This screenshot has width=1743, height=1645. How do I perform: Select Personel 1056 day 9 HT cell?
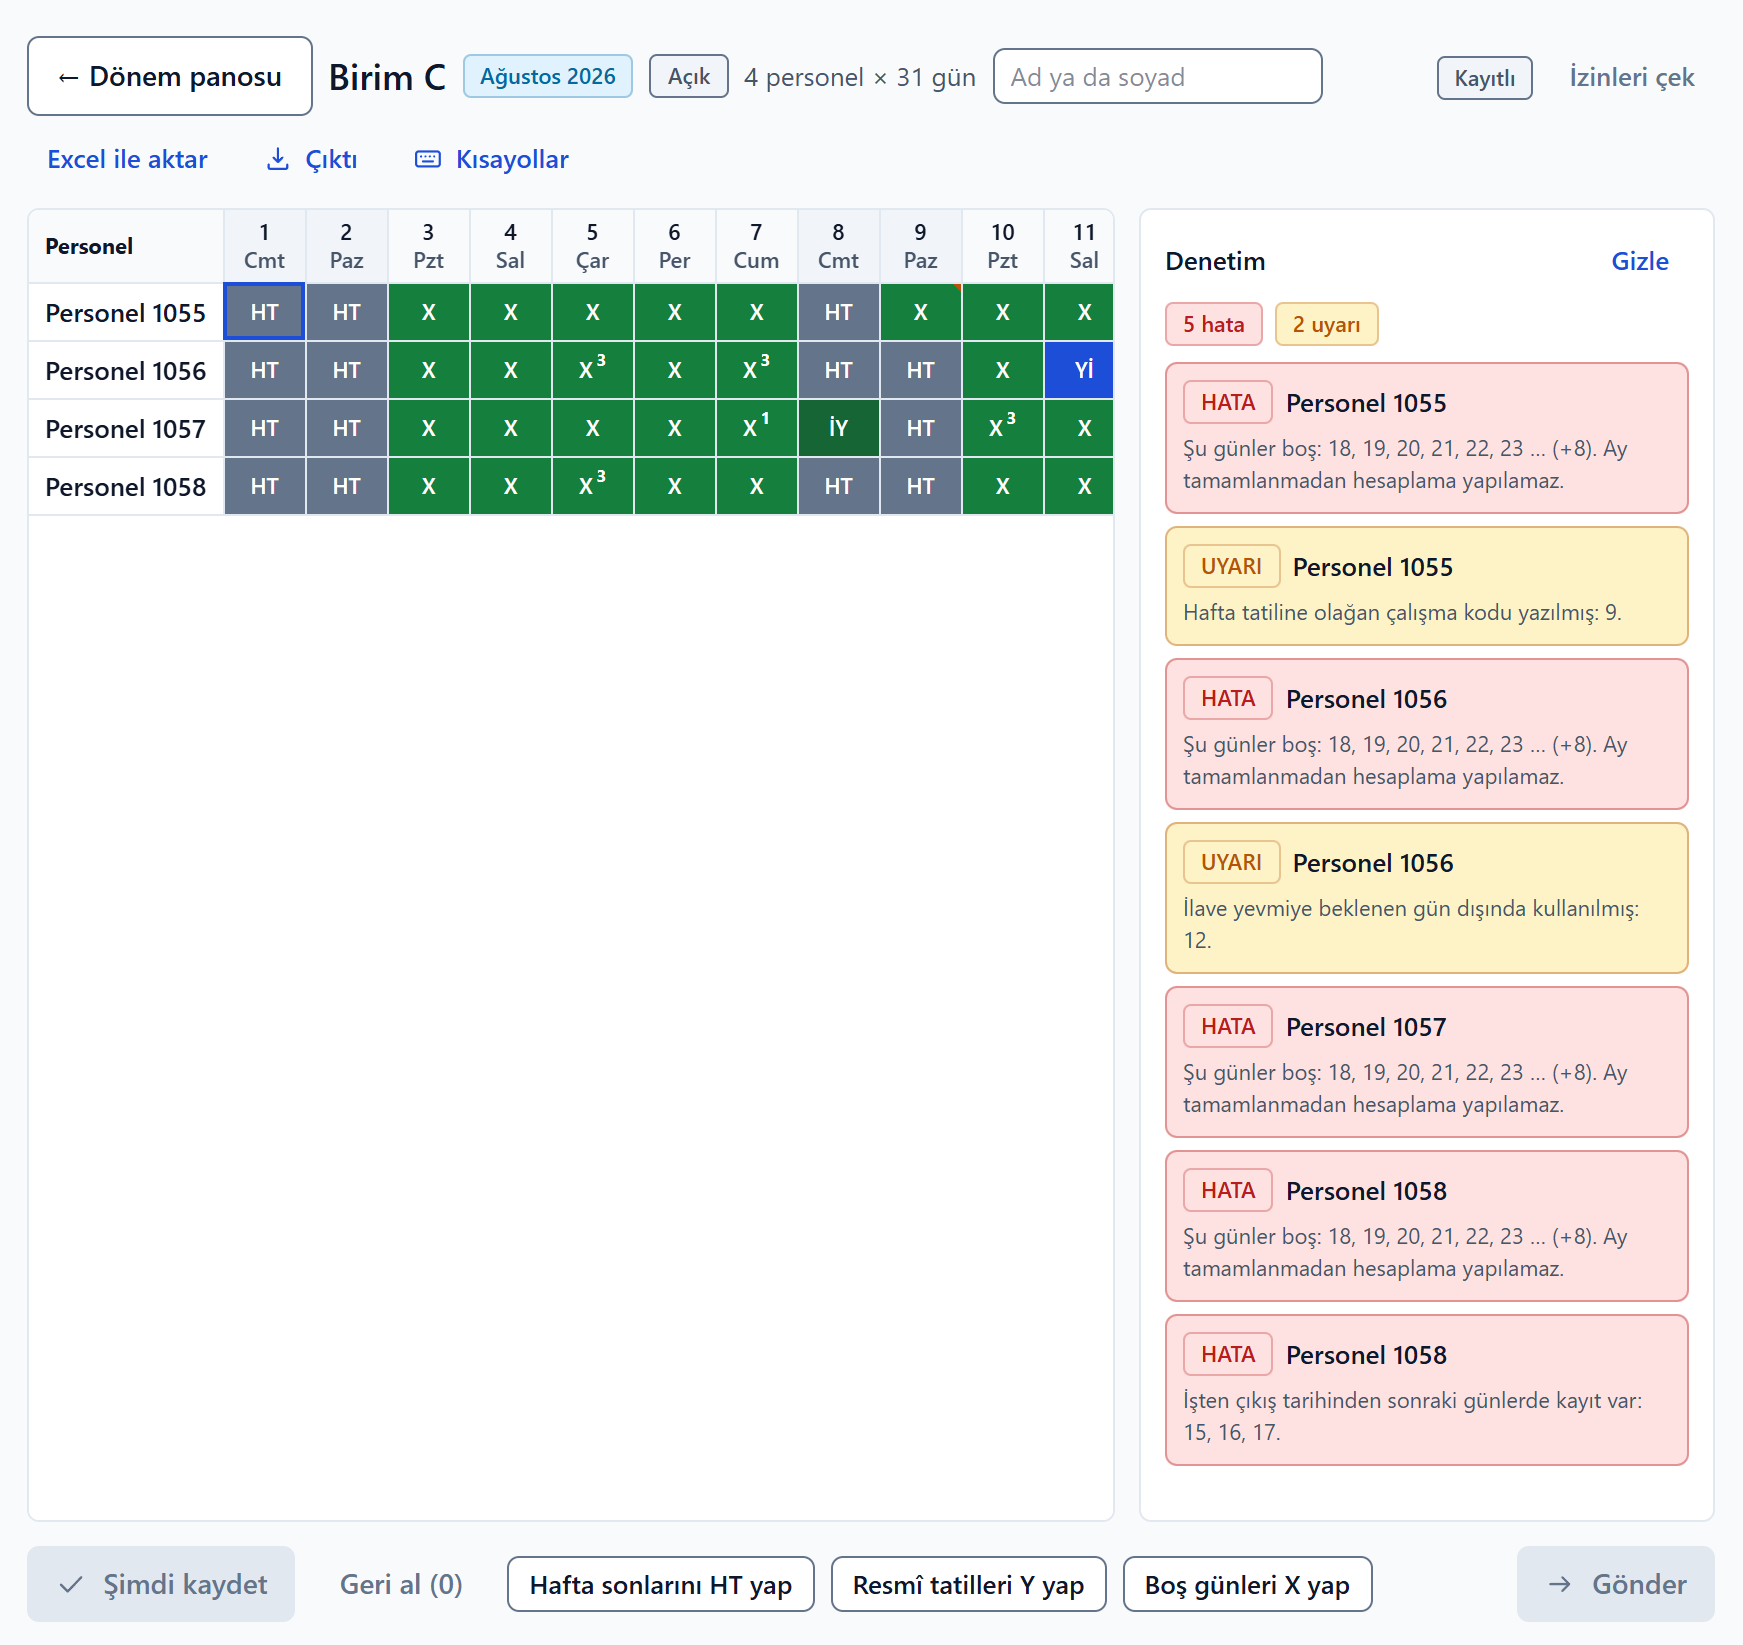(x=921, y=370)
